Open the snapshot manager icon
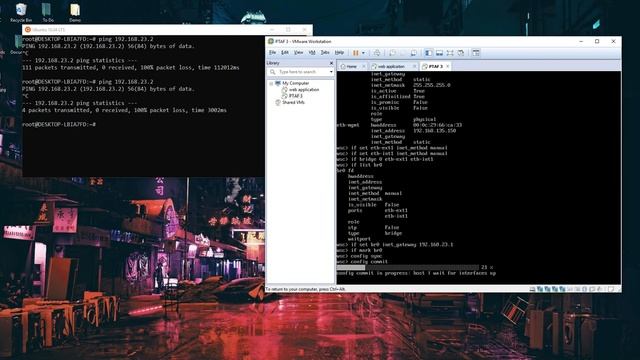The height and width of the screenshot is (360, 640). [413, 53]
